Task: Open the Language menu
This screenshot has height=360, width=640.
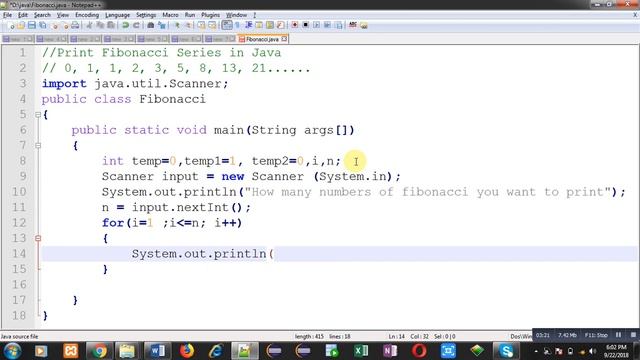Action: click(118, 15)
